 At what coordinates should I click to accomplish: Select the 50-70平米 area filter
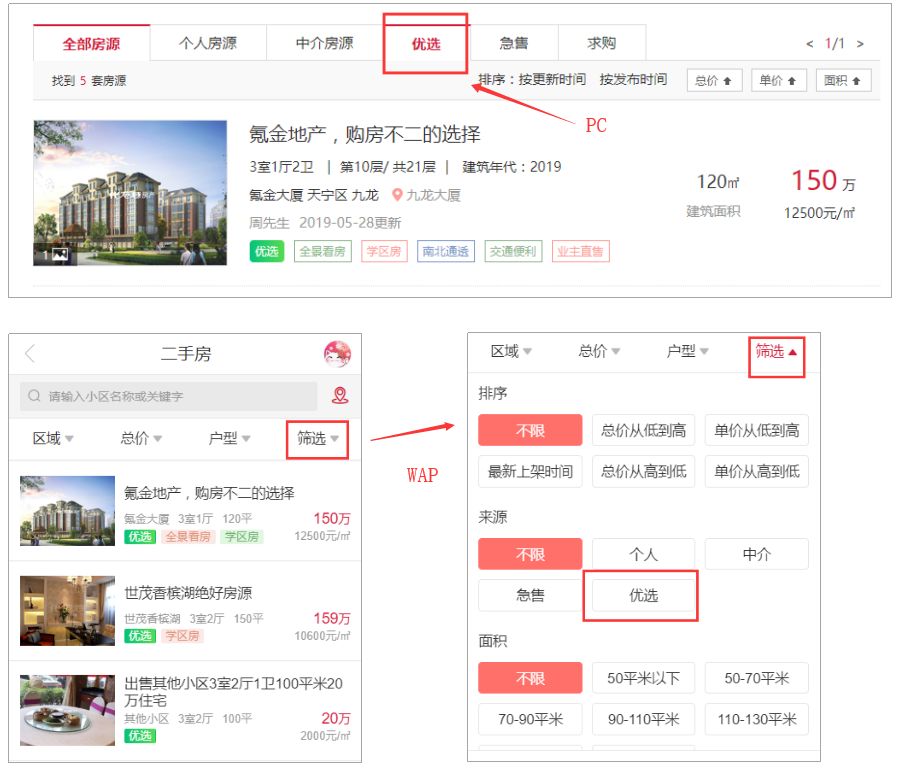click(x=757, y=677)
